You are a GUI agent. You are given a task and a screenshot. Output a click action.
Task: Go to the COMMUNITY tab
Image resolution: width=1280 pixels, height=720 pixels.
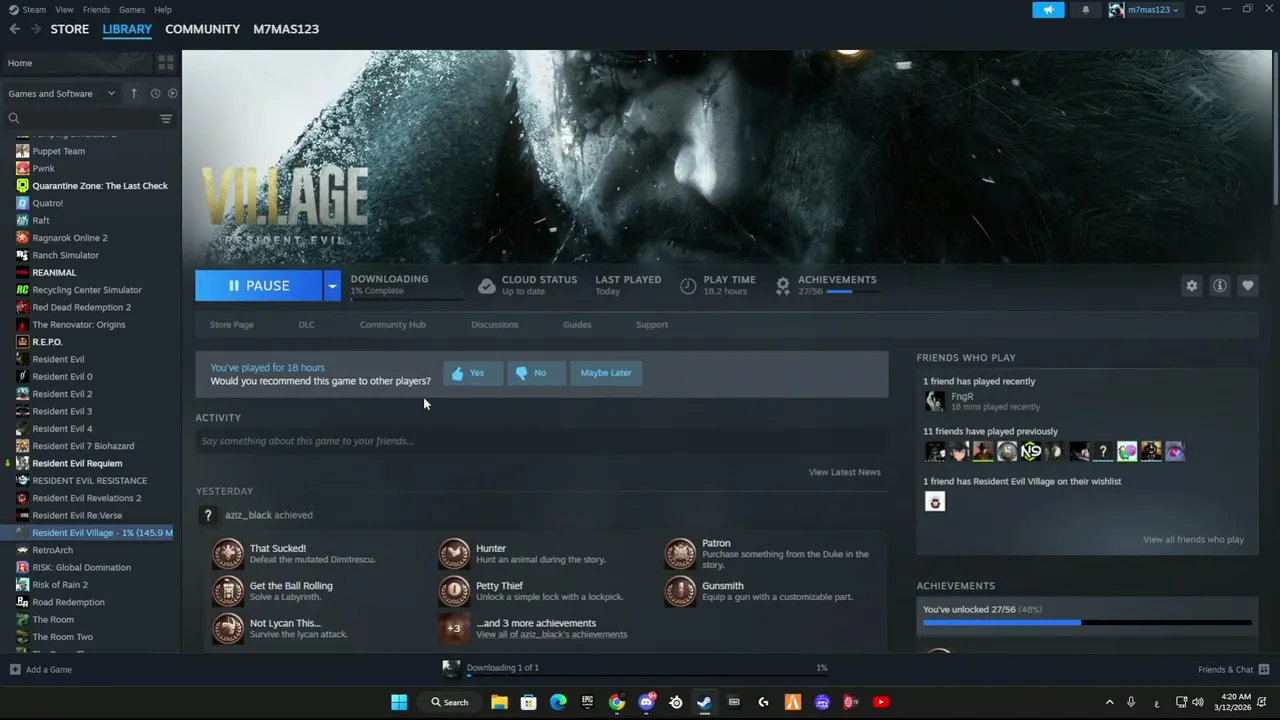point(202,29)
